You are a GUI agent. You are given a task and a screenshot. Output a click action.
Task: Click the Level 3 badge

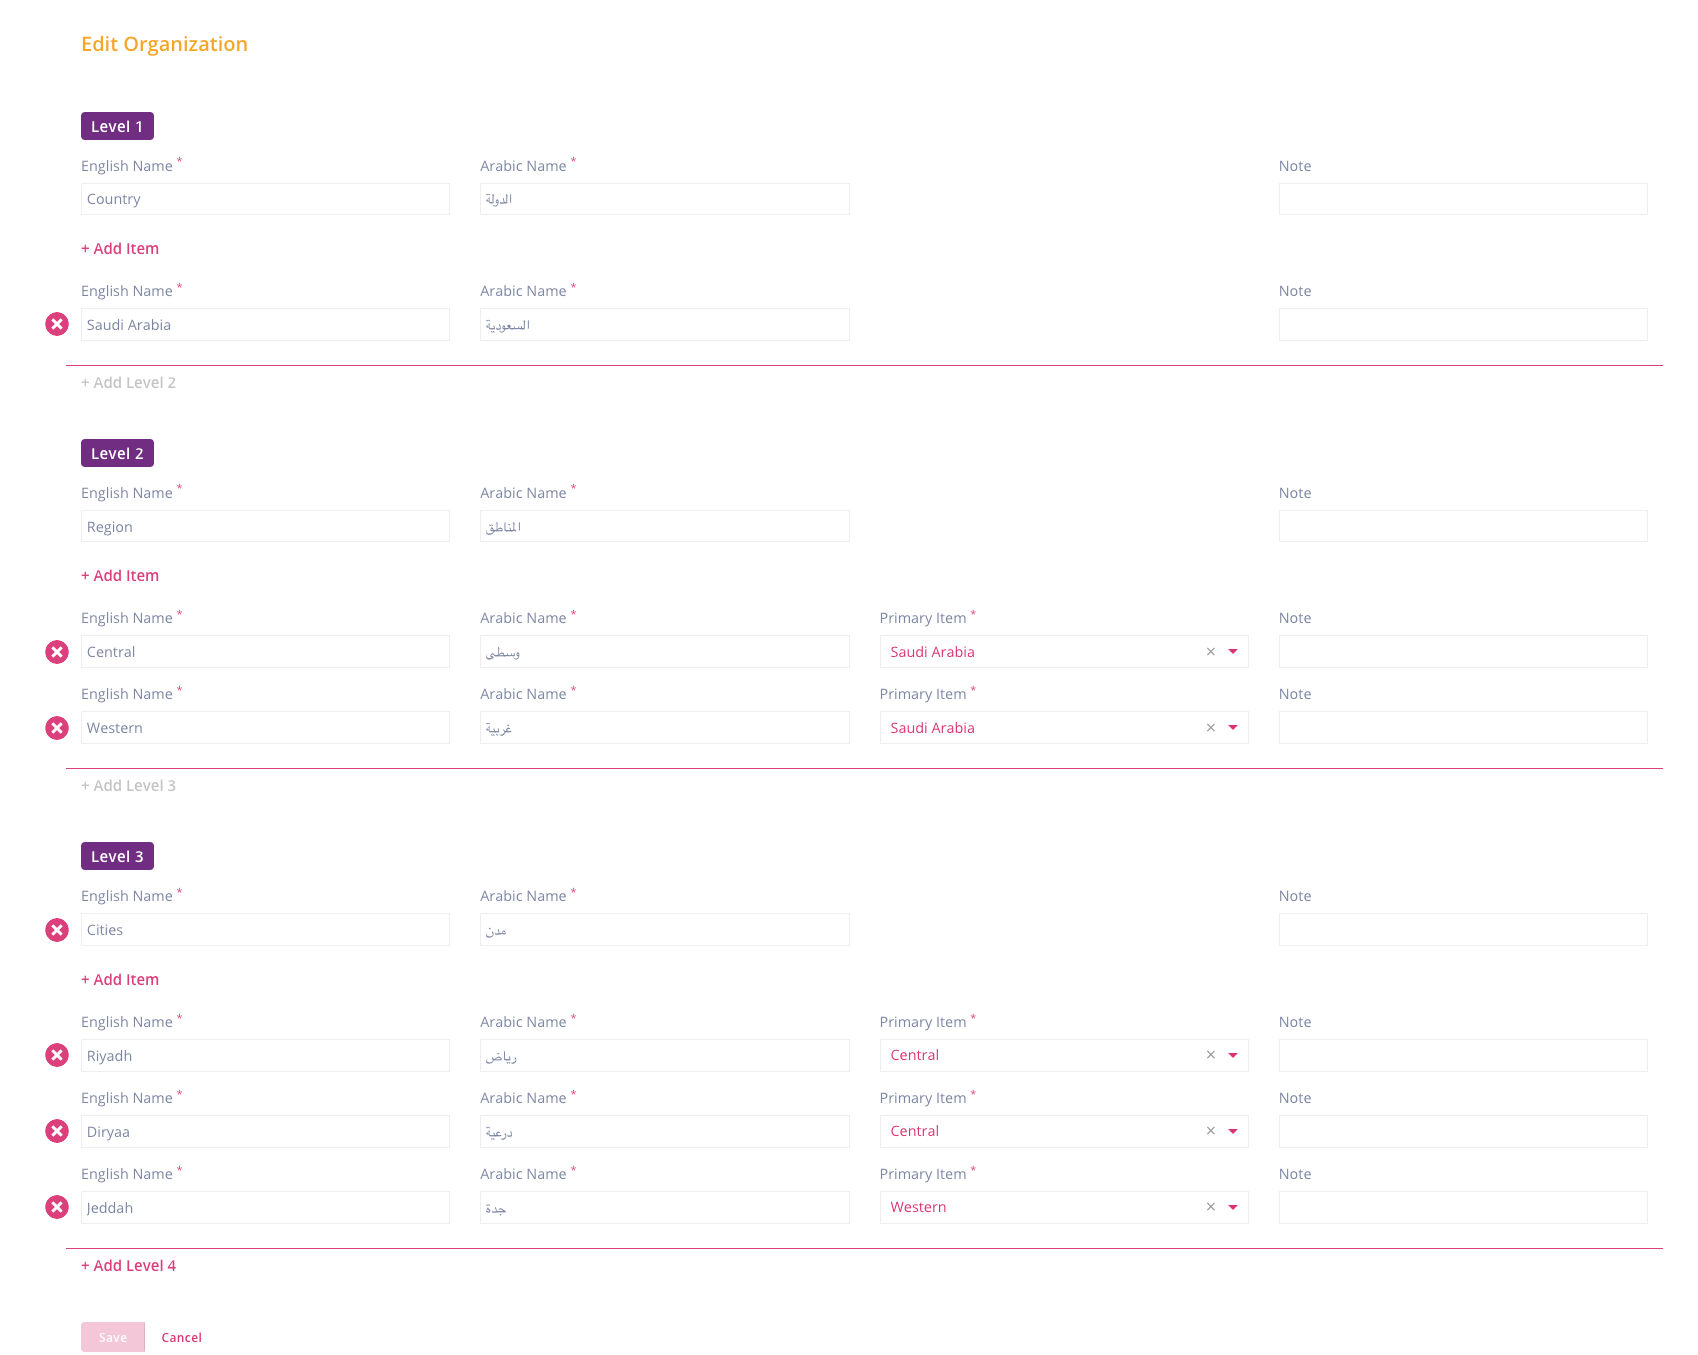[x=117, y=856]
